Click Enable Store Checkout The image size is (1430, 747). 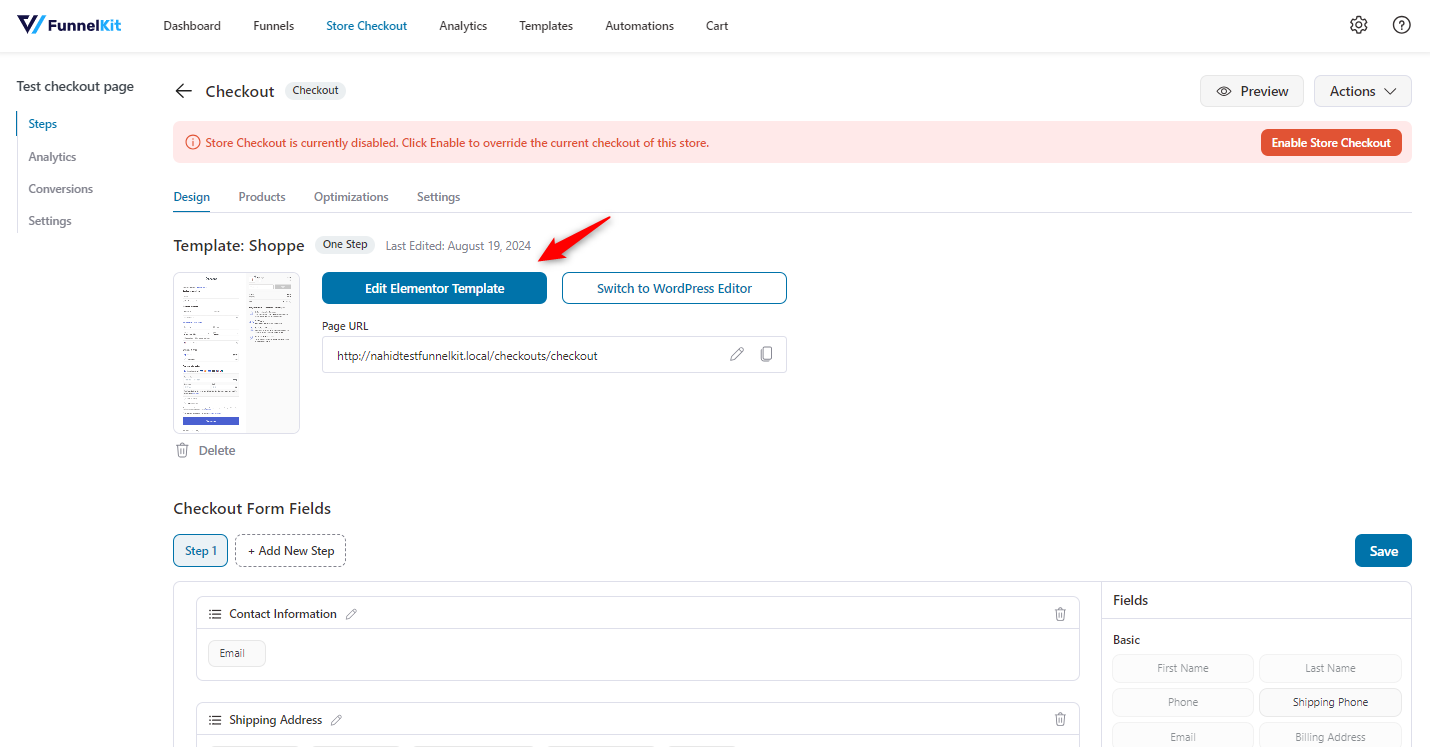[x=1331, y=143]
